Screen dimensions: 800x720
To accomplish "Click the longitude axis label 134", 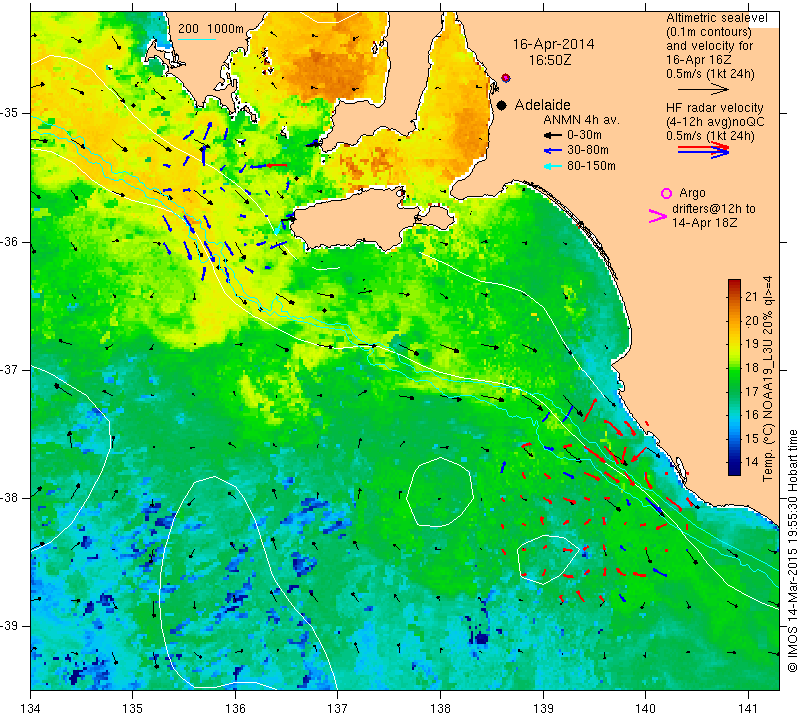I will pos(31,709).
